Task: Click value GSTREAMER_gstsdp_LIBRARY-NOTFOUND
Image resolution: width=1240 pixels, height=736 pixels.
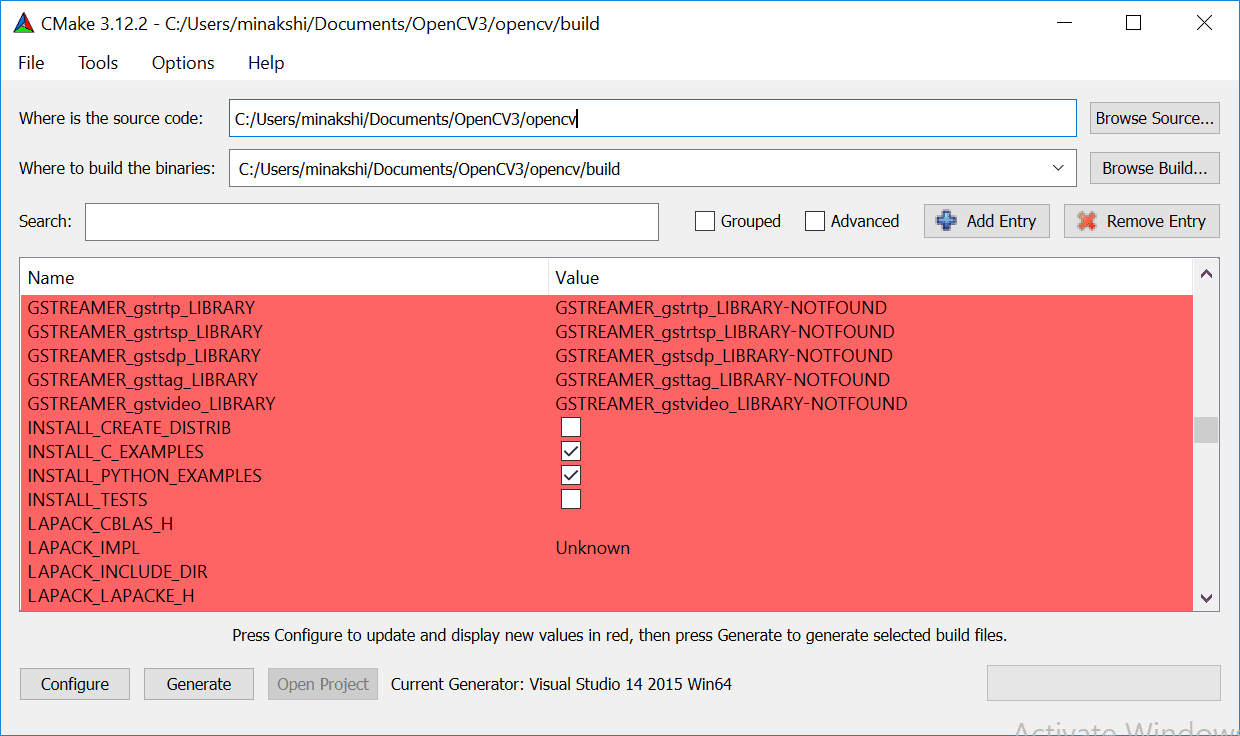Action: coord(724,355)
